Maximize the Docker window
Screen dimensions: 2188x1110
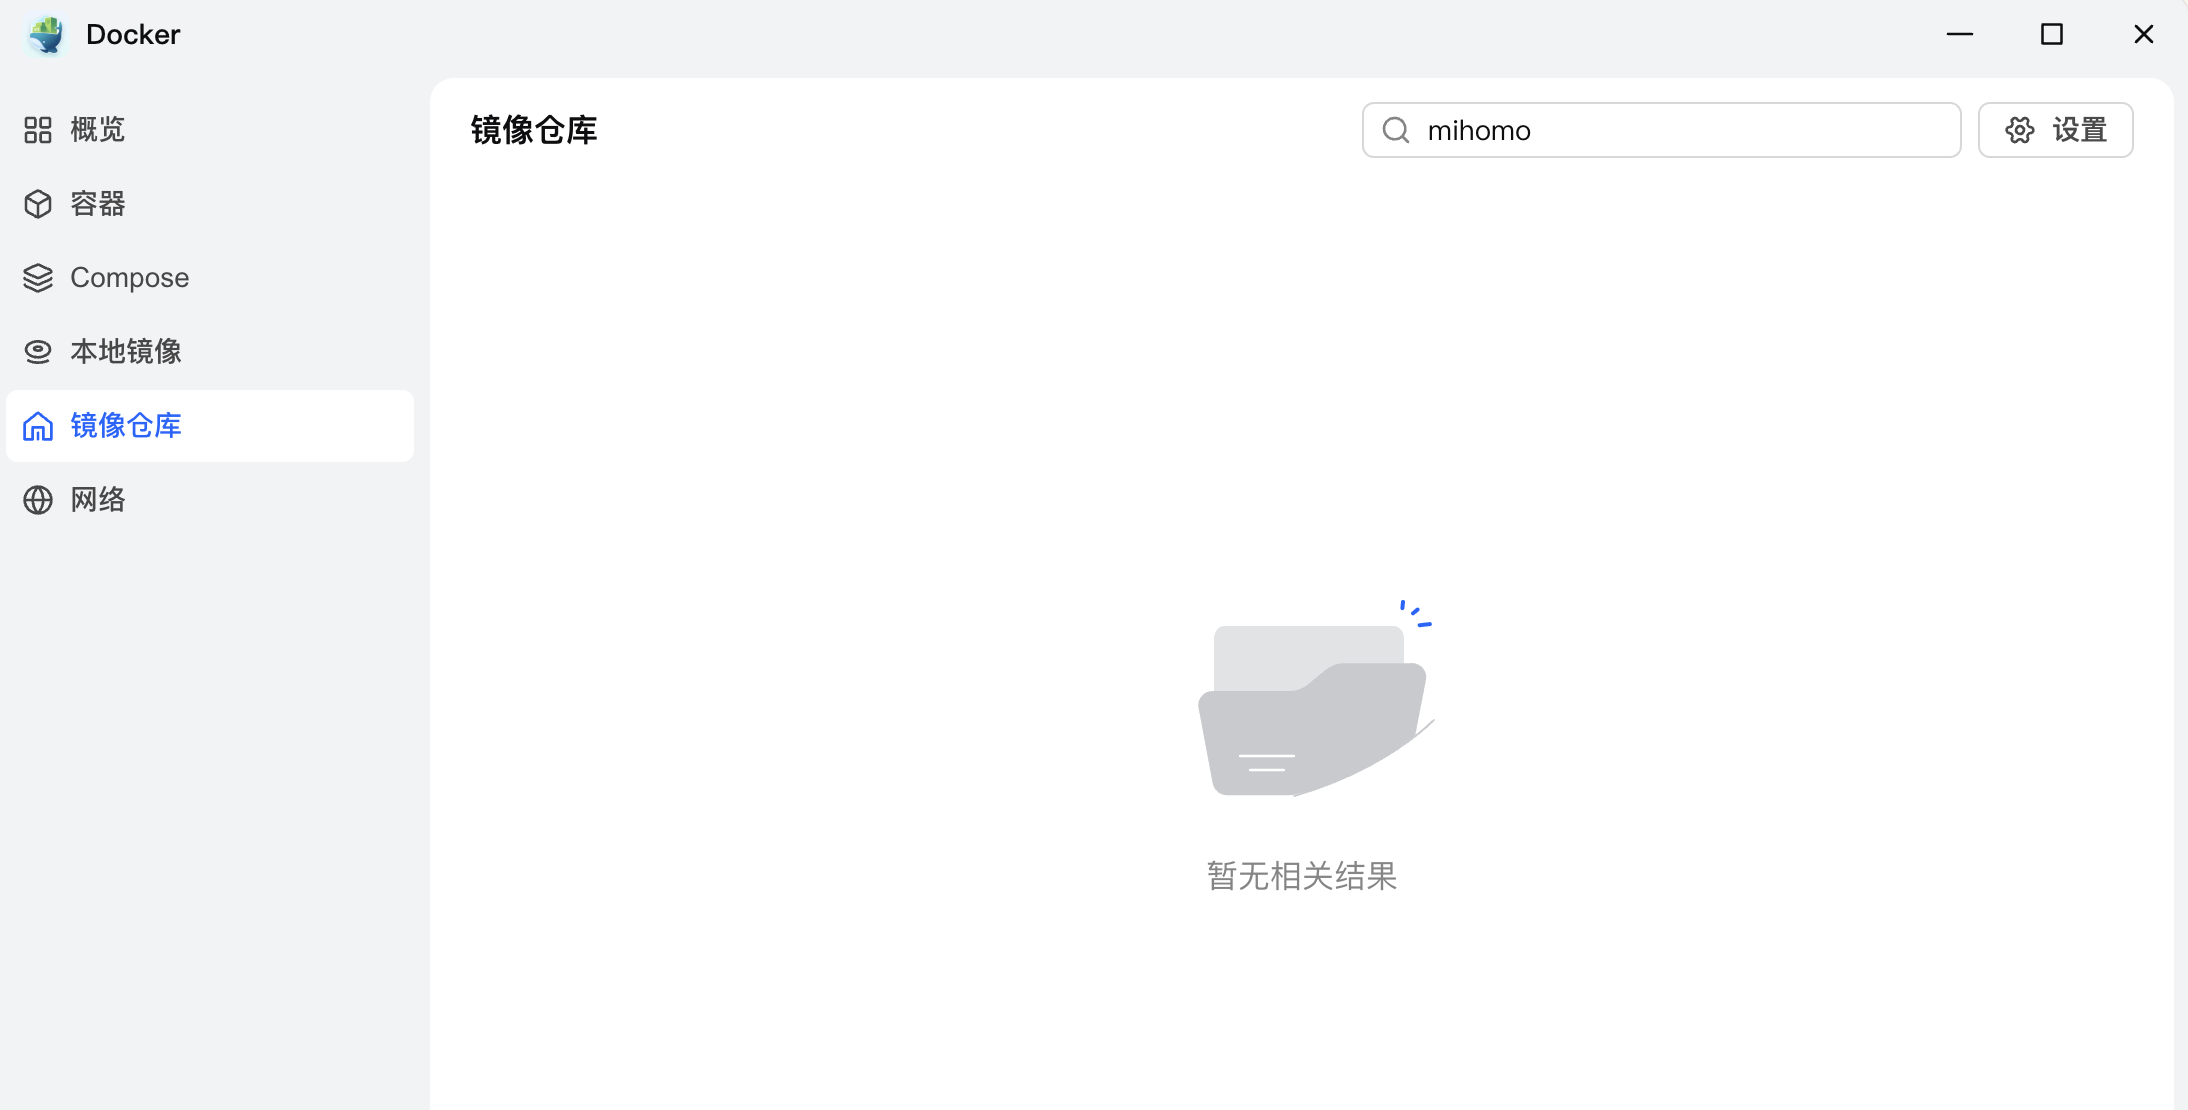click(2052, 34)
